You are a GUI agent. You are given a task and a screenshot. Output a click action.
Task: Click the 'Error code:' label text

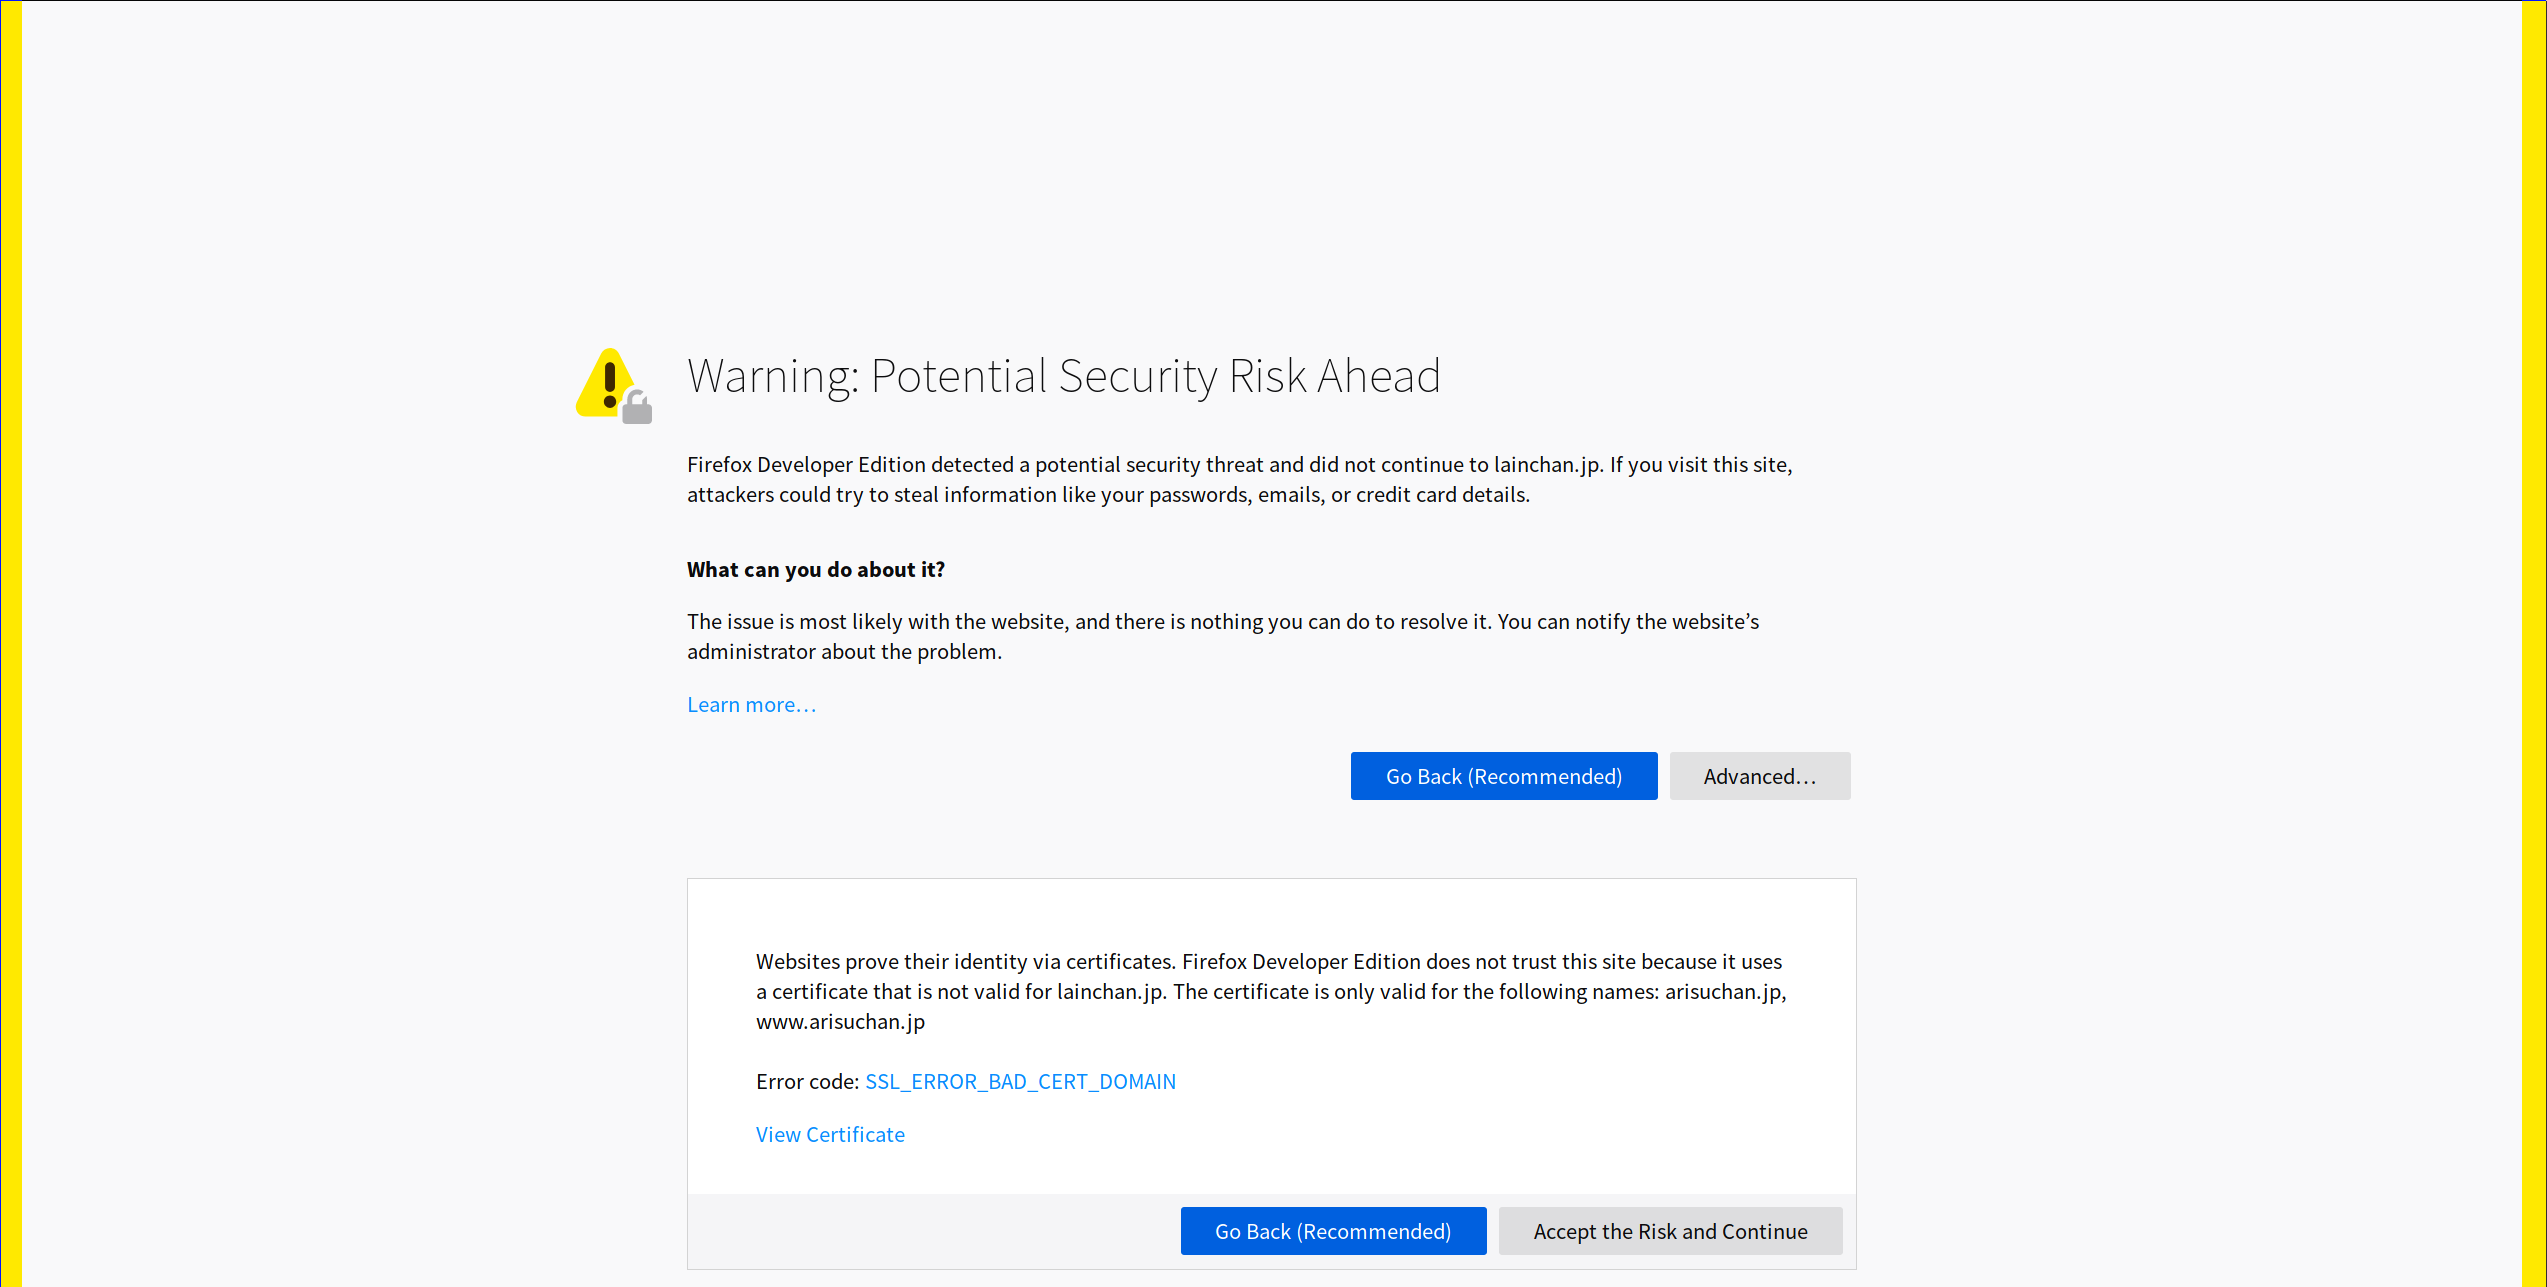[x=807, y=1082]
